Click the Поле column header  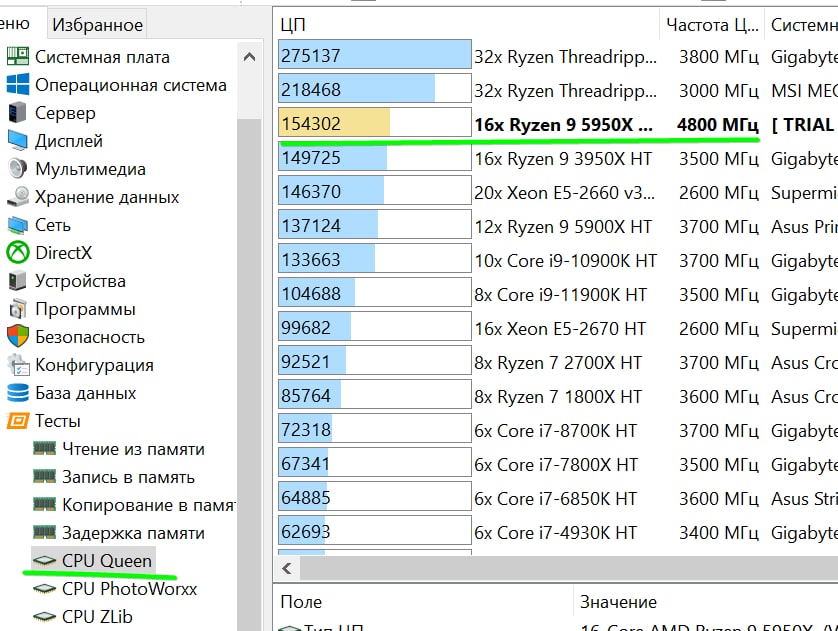425,602
